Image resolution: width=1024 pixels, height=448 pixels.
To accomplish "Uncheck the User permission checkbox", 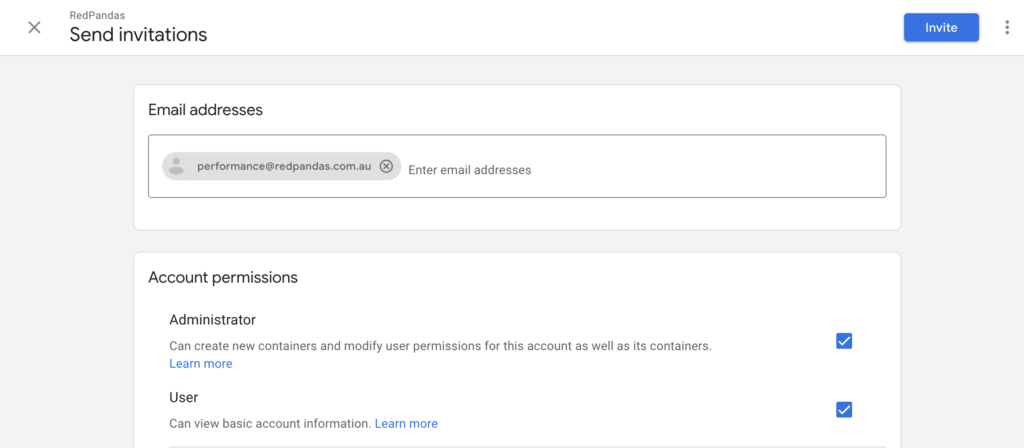I will click(x=844, y=409).
